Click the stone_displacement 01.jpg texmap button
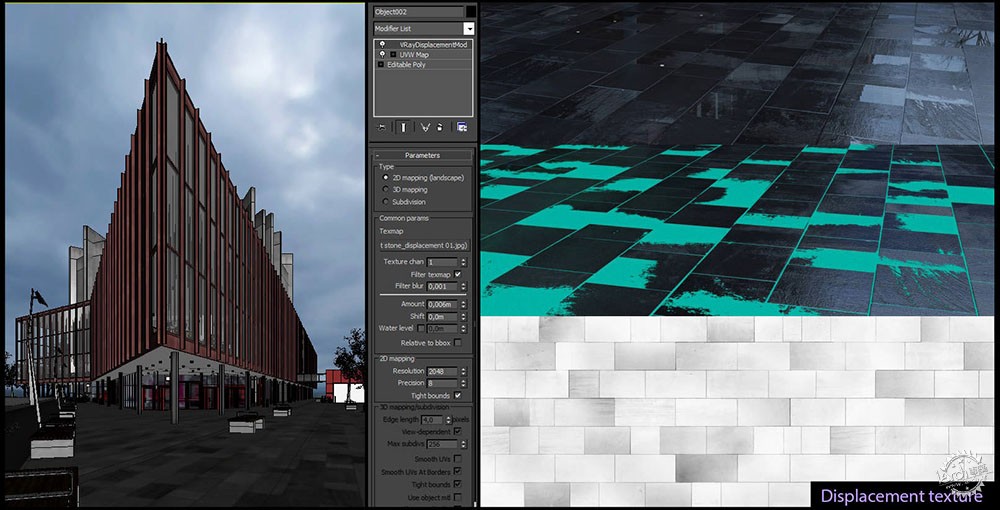Viewport: 1000px width, 510px height. click(x=424, y=246)
